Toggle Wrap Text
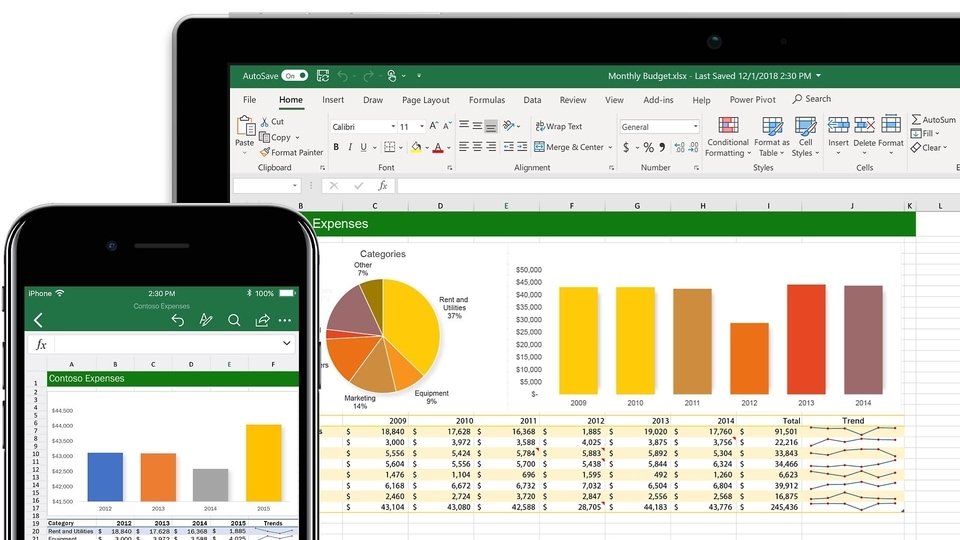This screenshot has width=960, height=540. pyautogui.click(x=558, y=126)
